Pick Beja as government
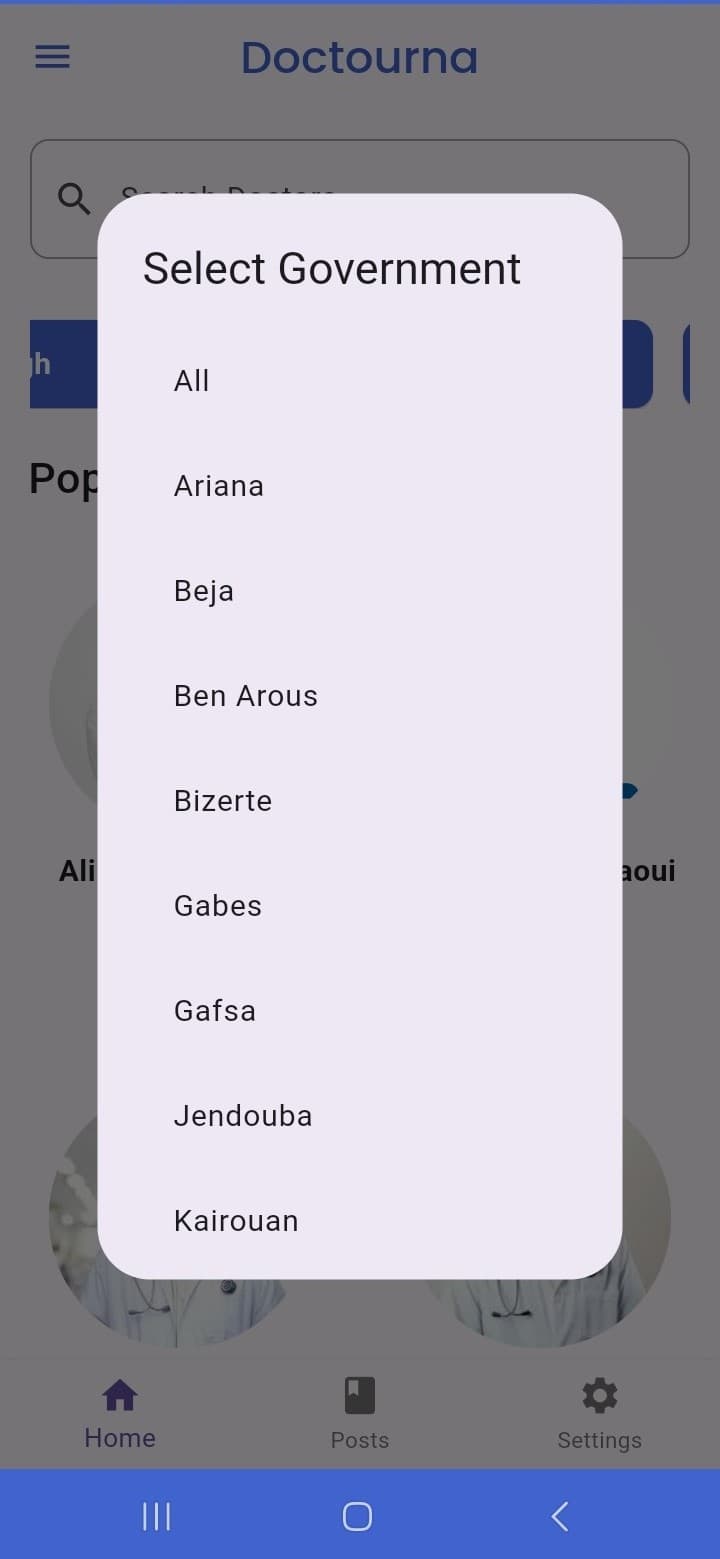Screen dimensions: 720x1559 pyautogui.click(x=360, y=591)
